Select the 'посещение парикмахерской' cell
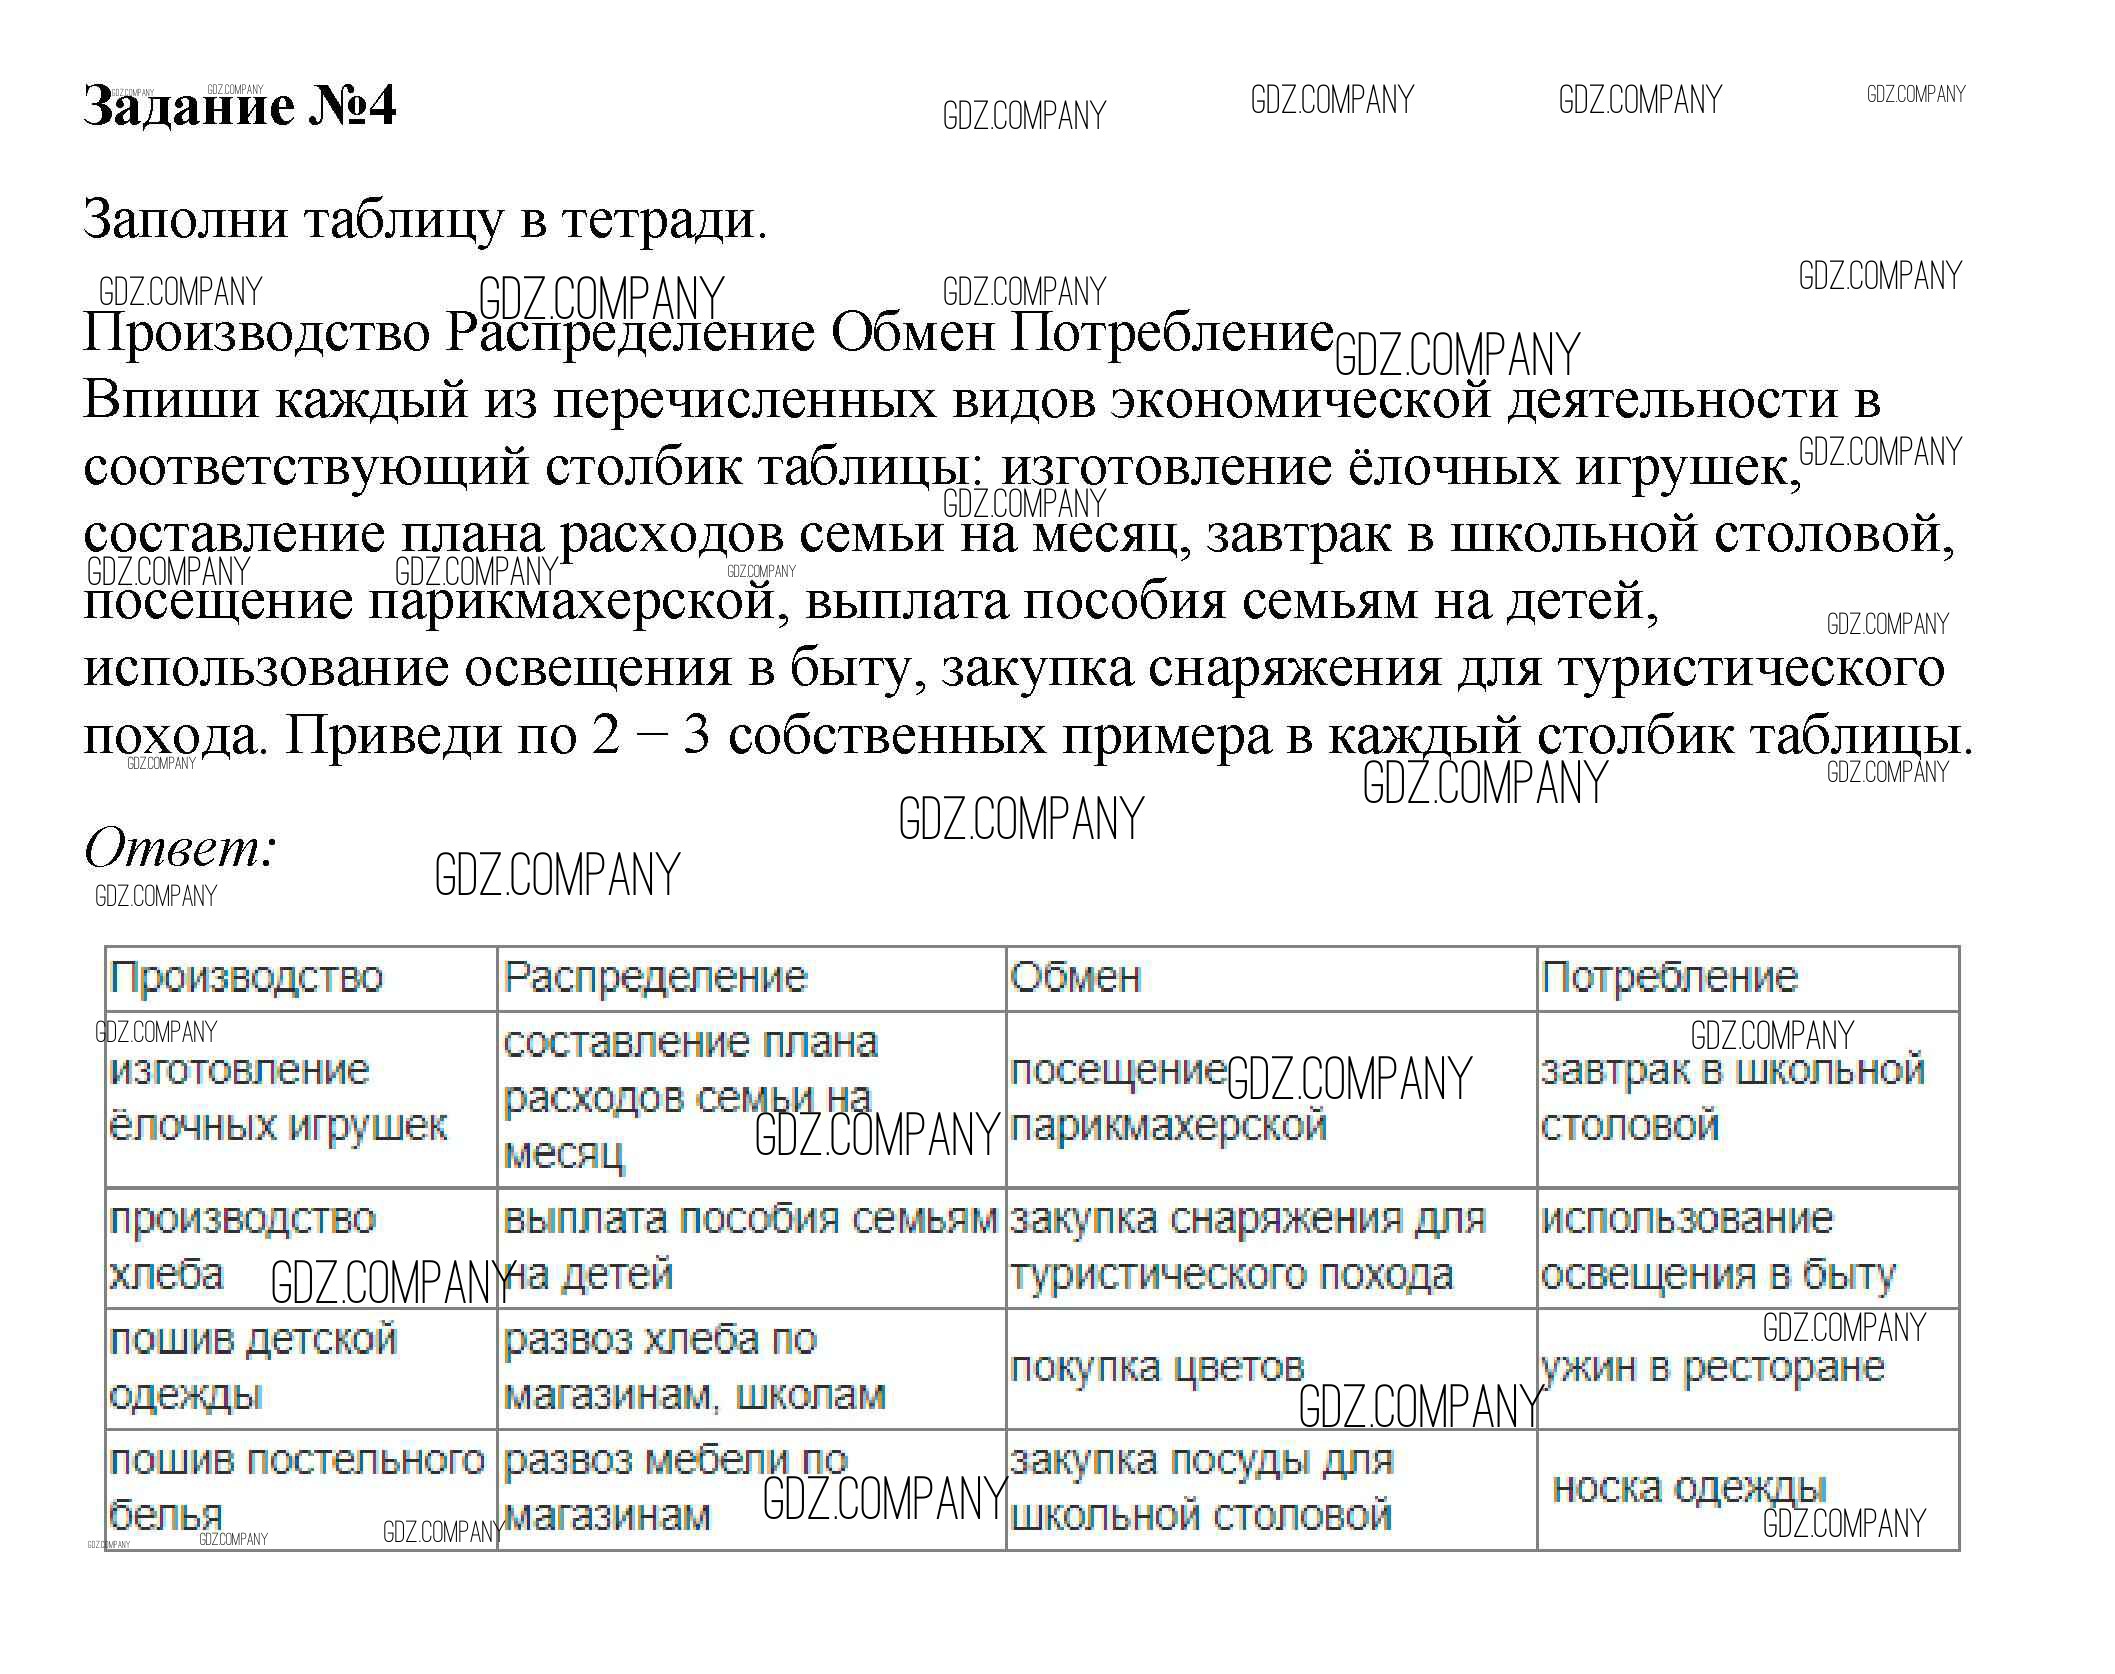Image resolution: width=2115 pixels, height=1674 pixels. click(1168, 1098)
